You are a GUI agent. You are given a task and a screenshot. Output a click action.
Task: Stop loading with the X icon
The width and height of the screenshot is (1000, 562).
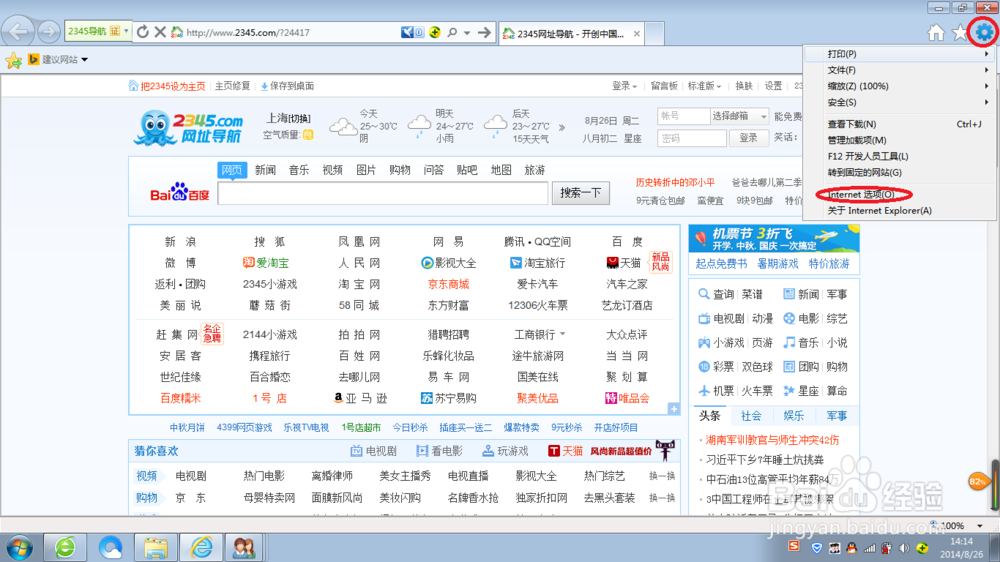tap(160, 32)
